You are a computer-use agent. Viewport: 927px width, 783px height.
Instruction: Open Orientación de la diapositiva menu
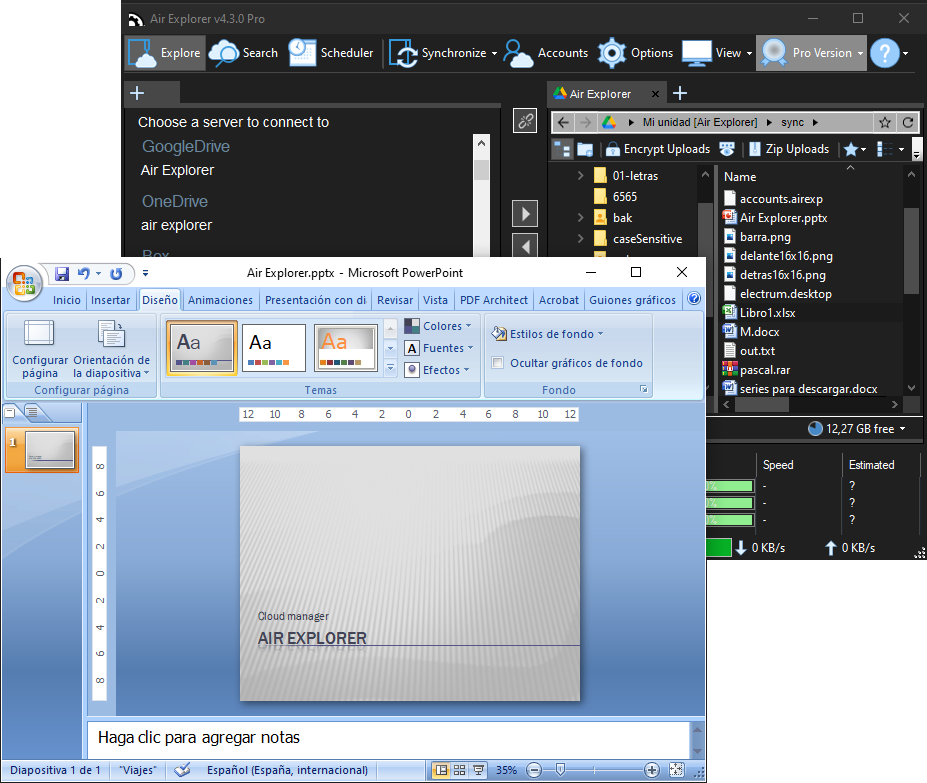[x=111, y=349]
